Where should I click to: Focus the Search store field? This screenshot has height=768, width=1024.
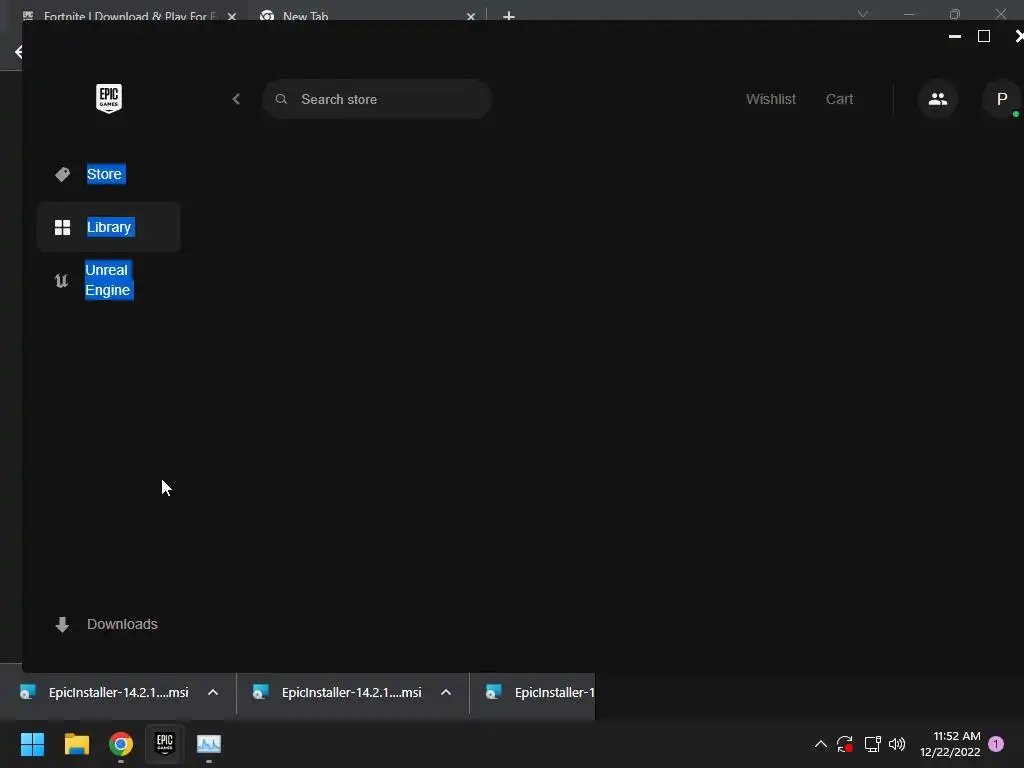point(377,99)
